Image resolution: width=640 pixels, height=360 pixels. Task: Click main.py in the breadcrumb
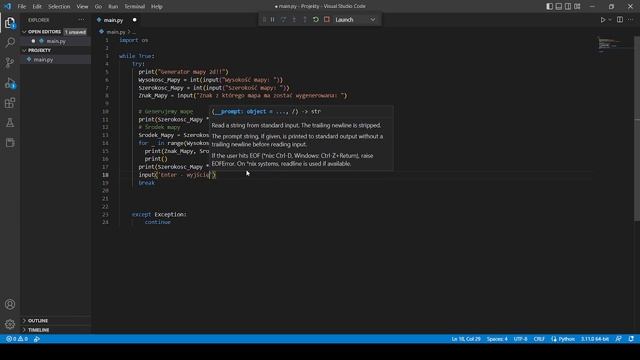[116, 32]
